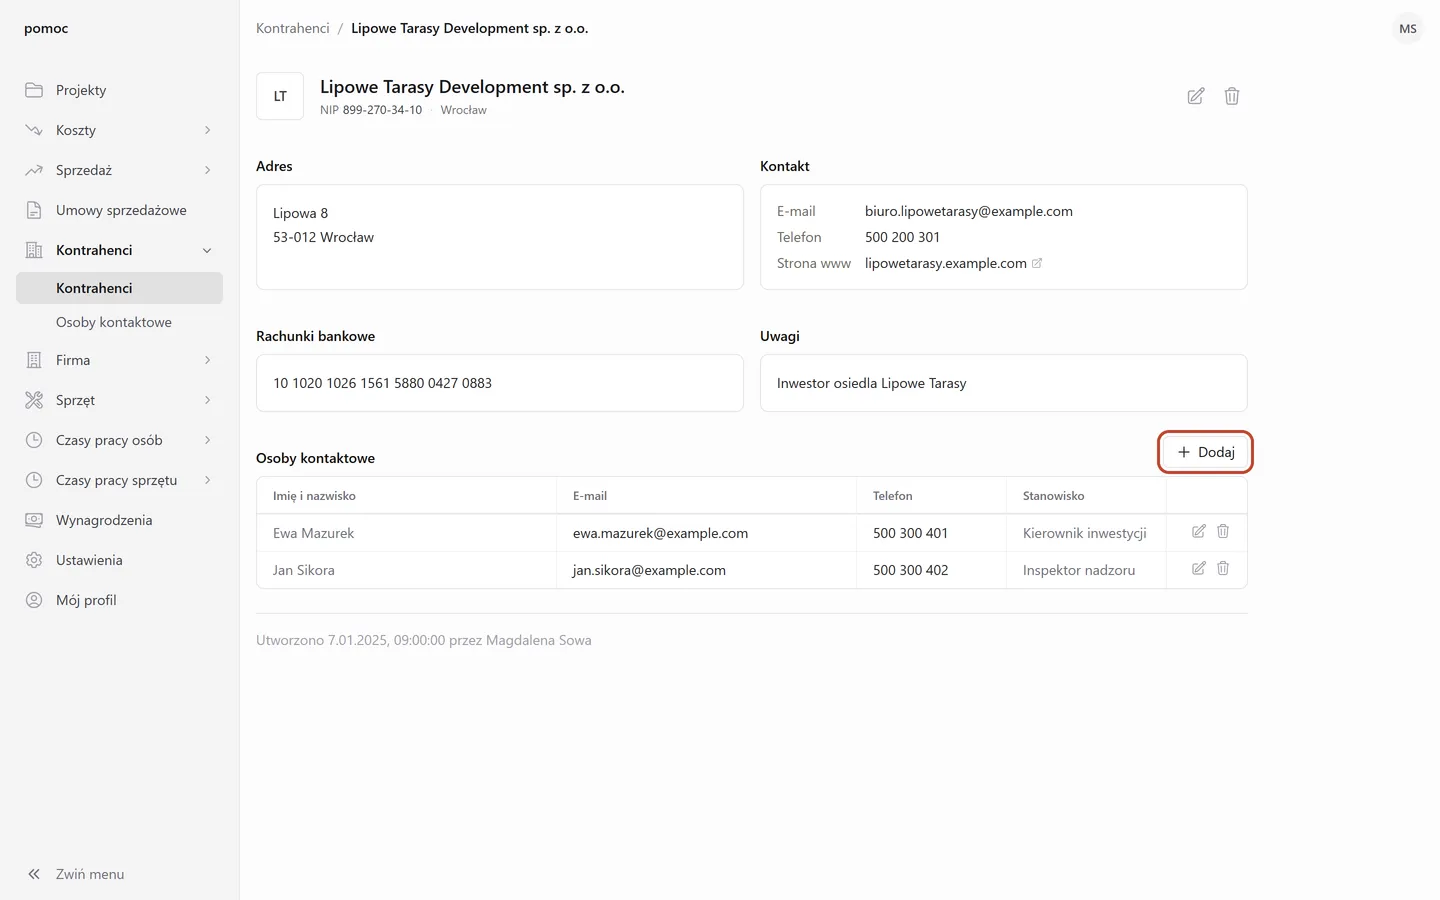Image resolution: width=1440 pixels, height=900 pixels.
Task: Expand the Sprzęt submenu chevron
Action: click(207, 400)
